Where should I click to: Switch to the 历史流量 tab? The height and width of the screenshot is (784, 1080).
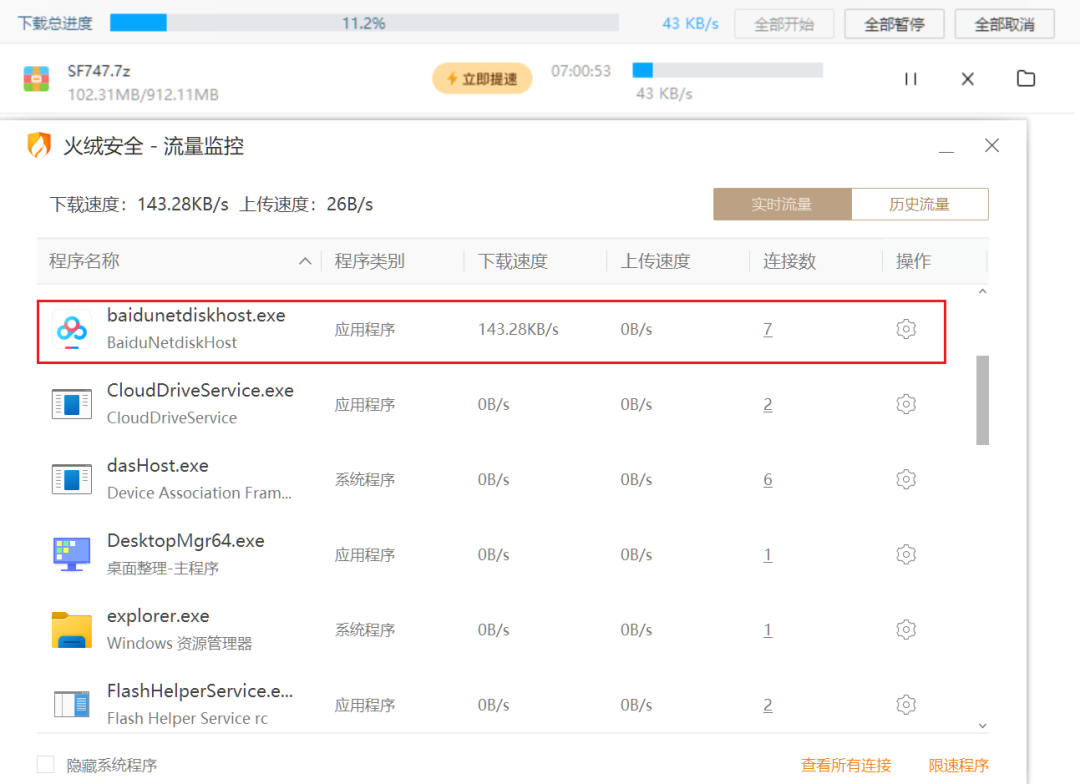pos(919,204)
